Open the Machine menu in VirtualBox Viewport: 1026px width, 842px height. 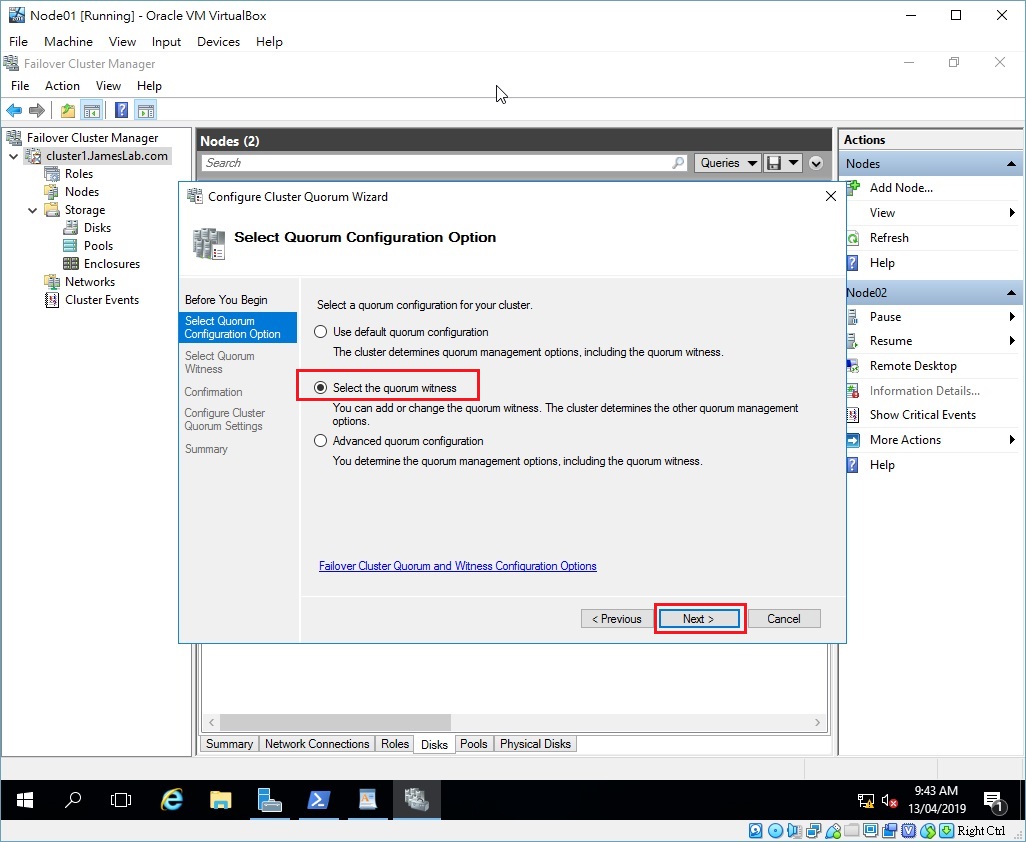(x=67, y=41)
